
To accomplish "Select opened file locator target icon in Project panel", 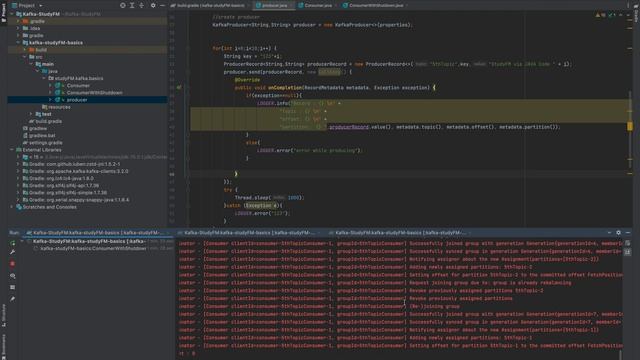I will click(122, 5).
